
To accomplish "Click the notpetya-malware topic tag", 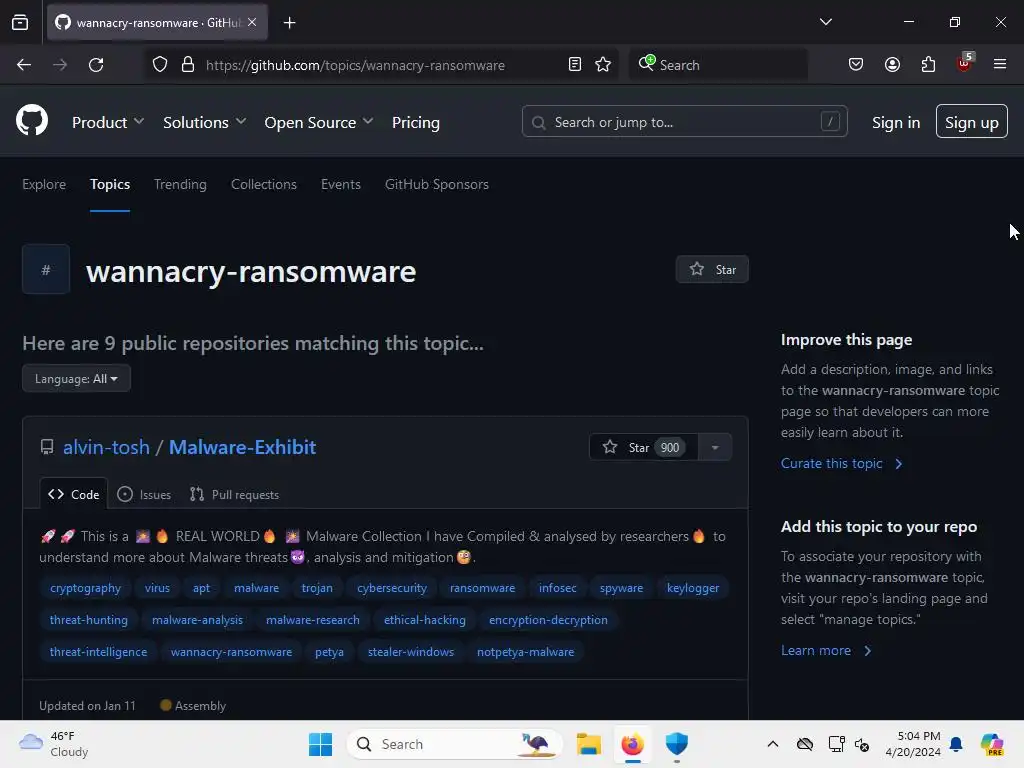I will (x=526, y=652).
